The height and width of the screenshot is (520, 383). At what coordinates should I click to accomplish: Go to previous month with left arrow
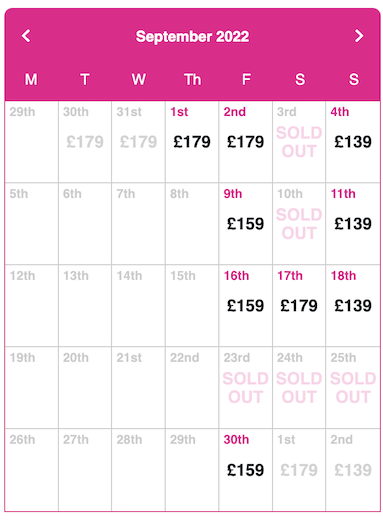click(26, 36)
